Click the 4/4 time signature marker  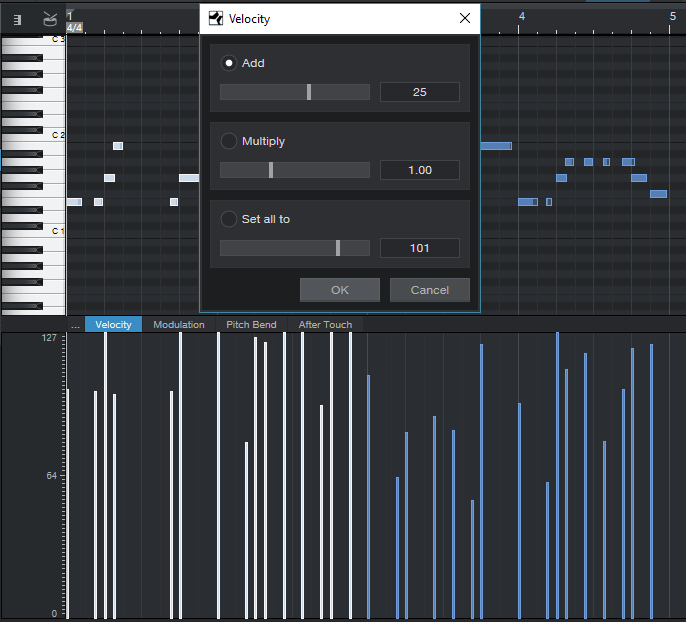pyautogui.click(x=74, y=28)
